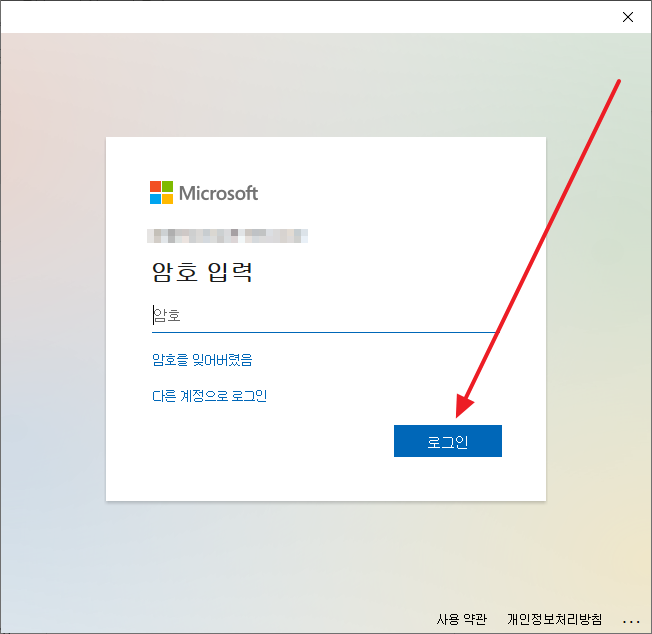Close the sign-in window with X
Viewport: 652px width, 634px height.
coord(627,17)
